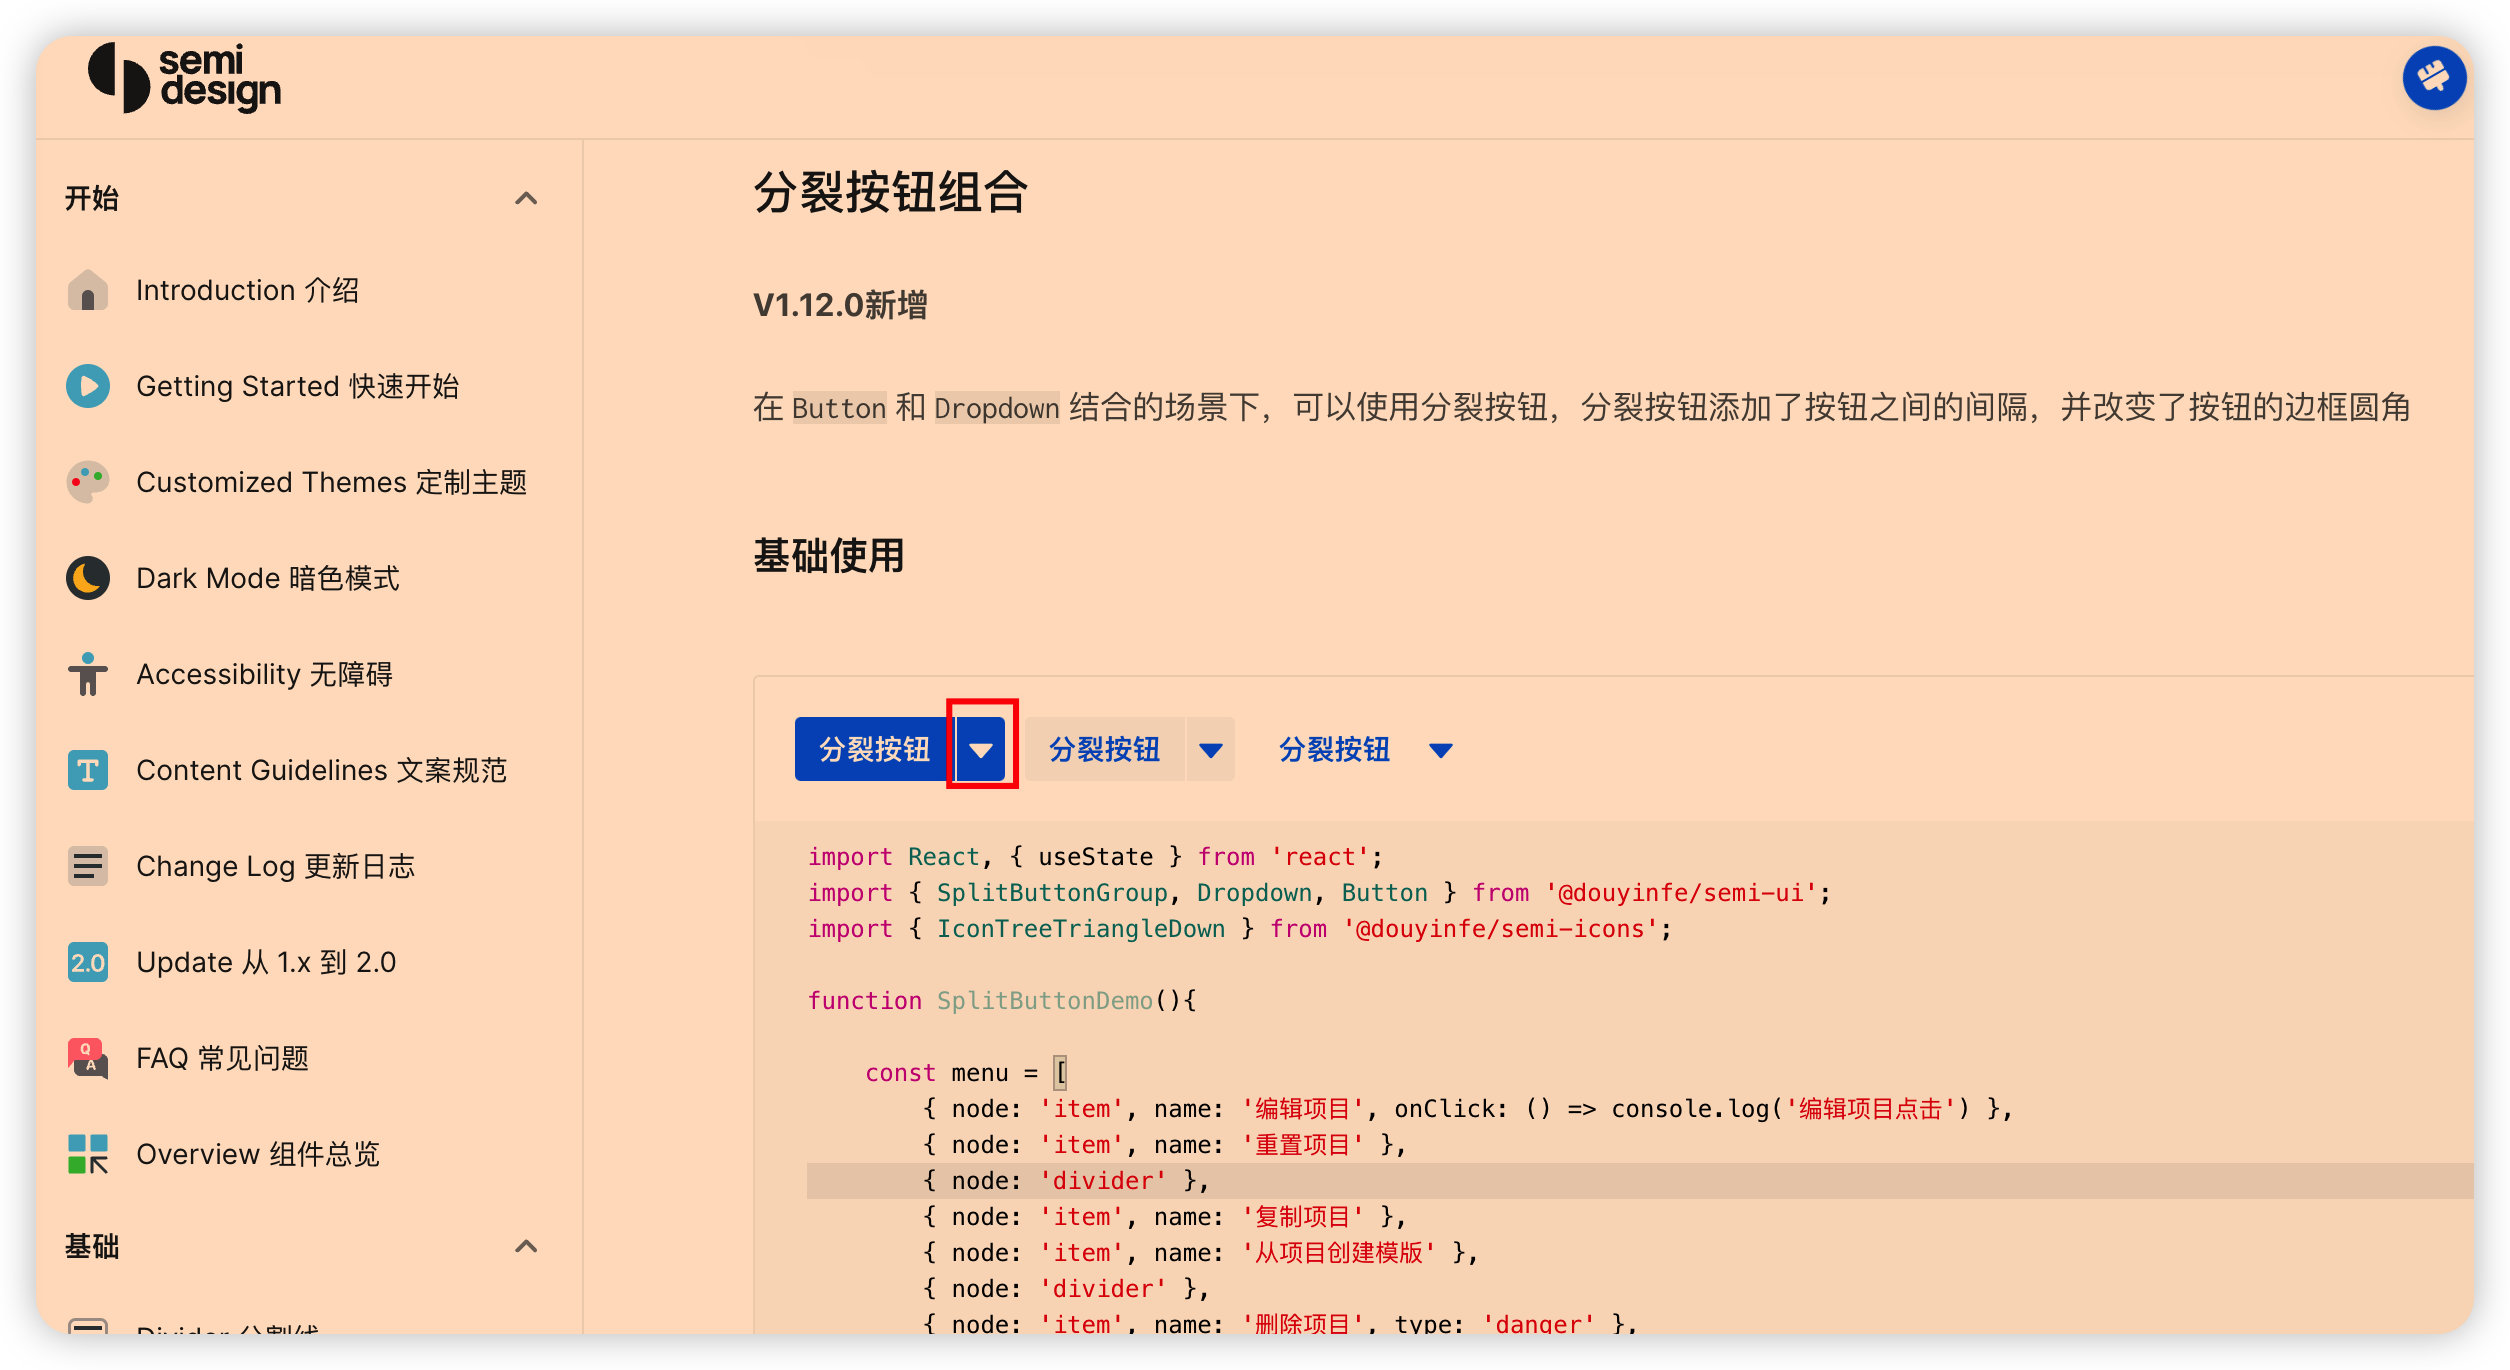Click the inline code word Button

pyautogui.click(x=839, y=408)
